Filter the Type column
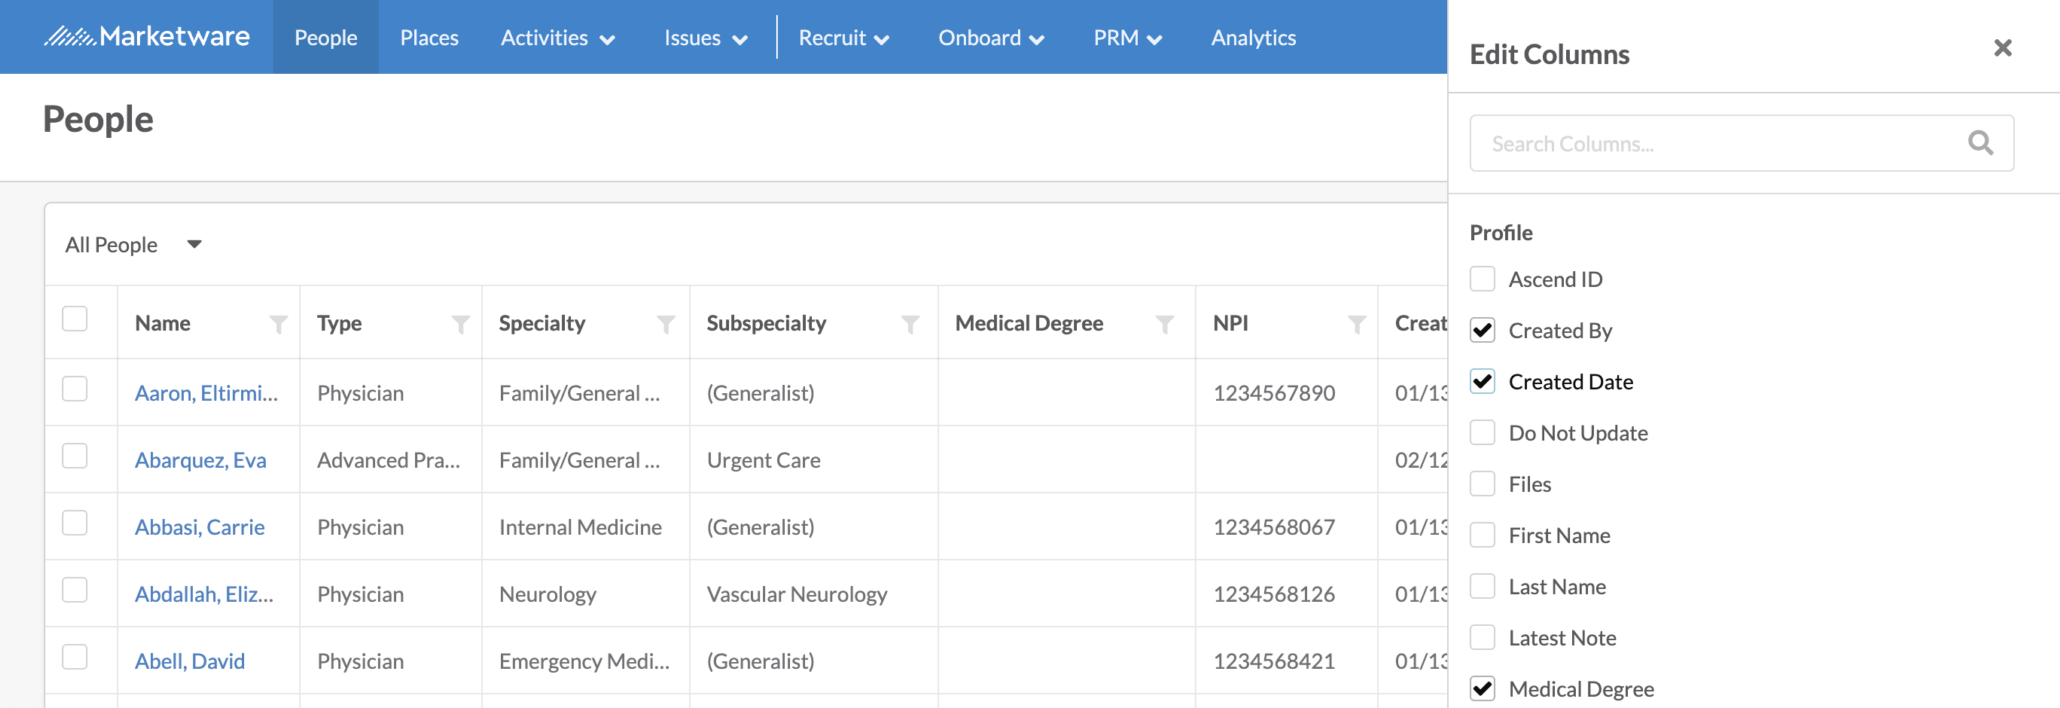The height and width of the screenshot is (708, 2060). 461,324
